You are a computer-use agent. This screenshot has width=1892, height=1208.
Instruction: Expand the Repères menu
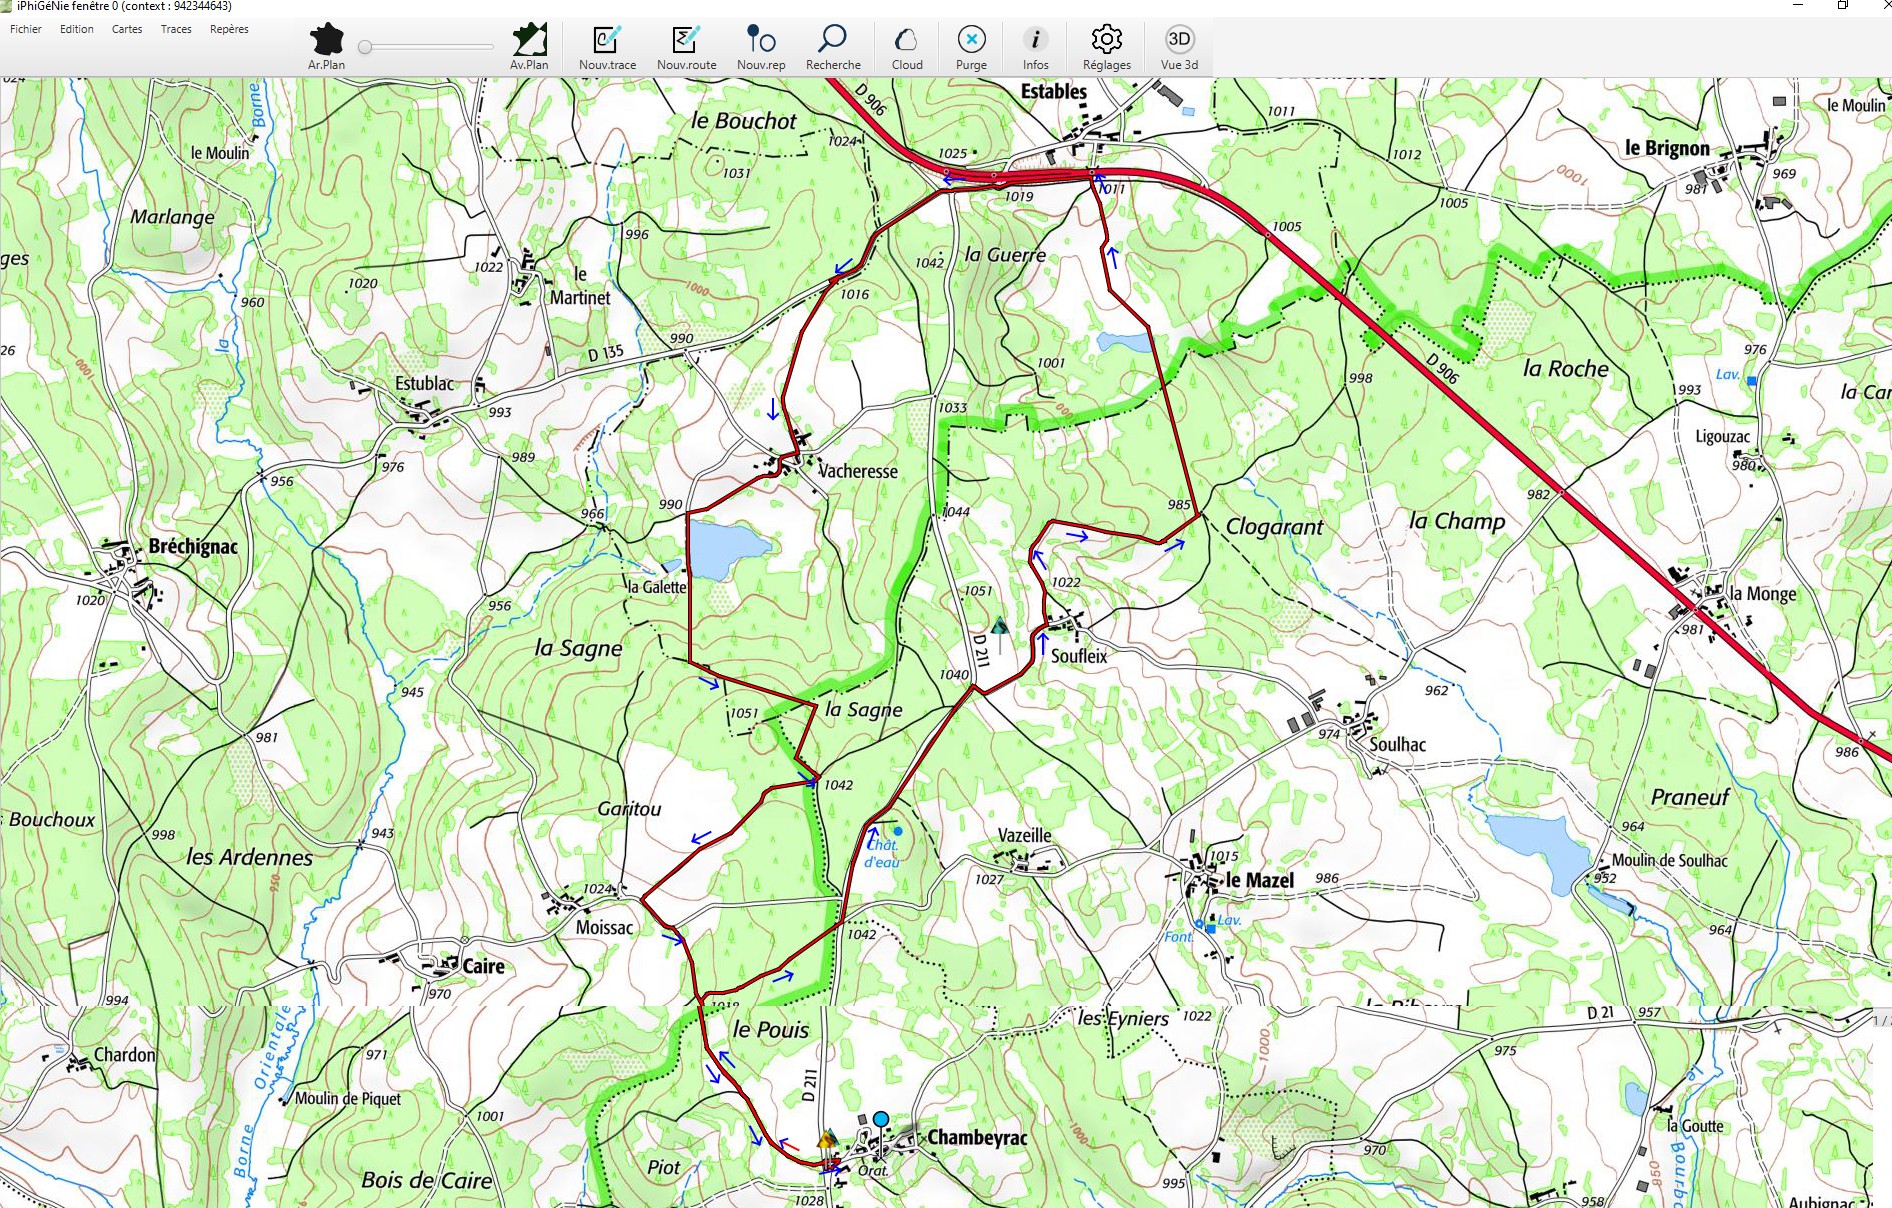click(x=229, y=29)
